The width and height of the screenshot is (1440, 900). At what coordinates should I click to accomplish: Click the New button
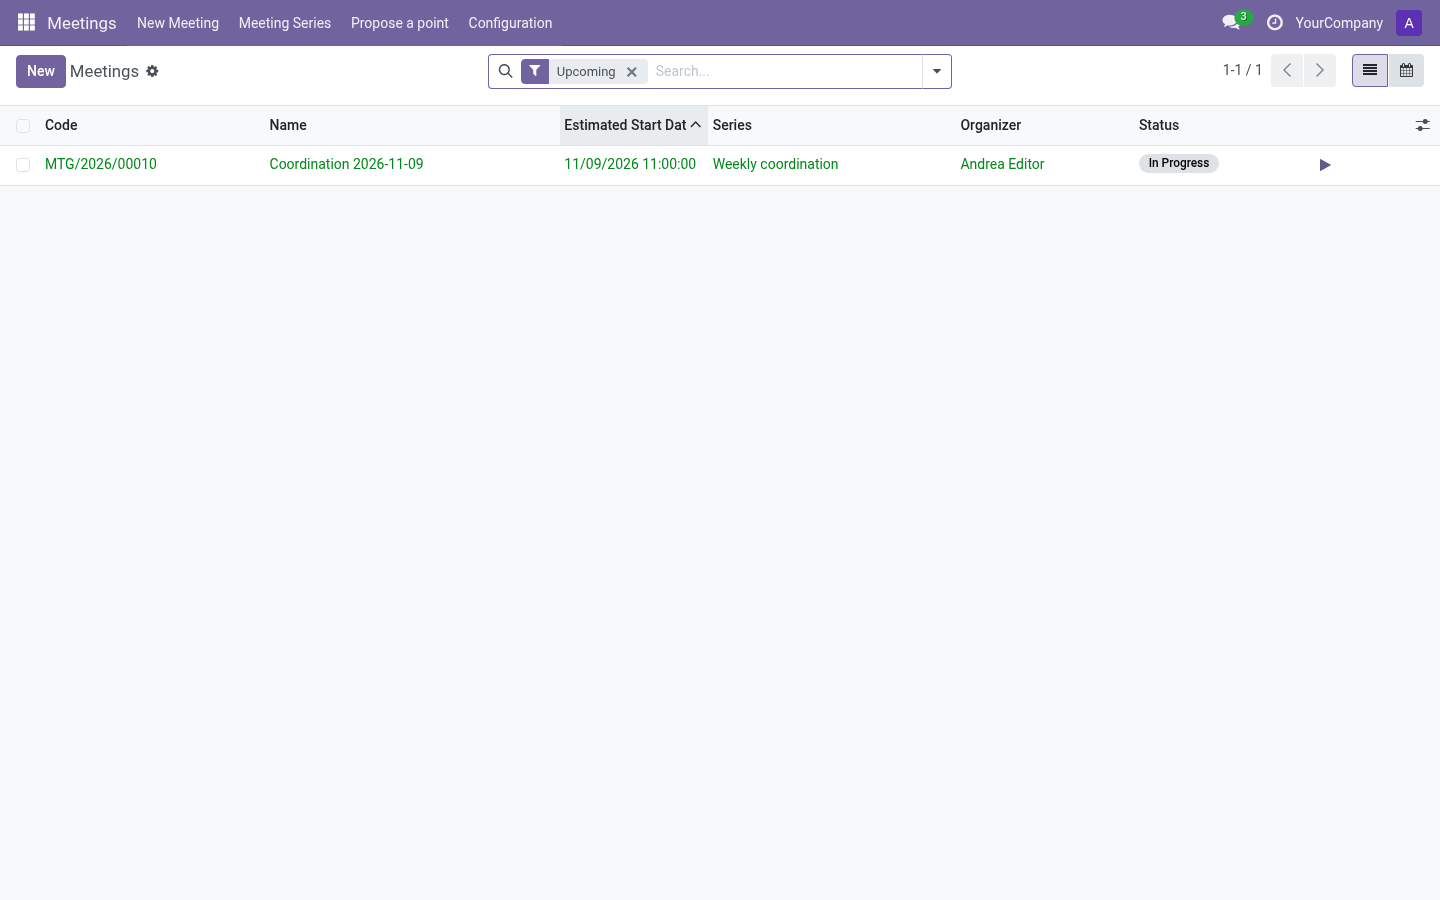click(x=41, y=71)
